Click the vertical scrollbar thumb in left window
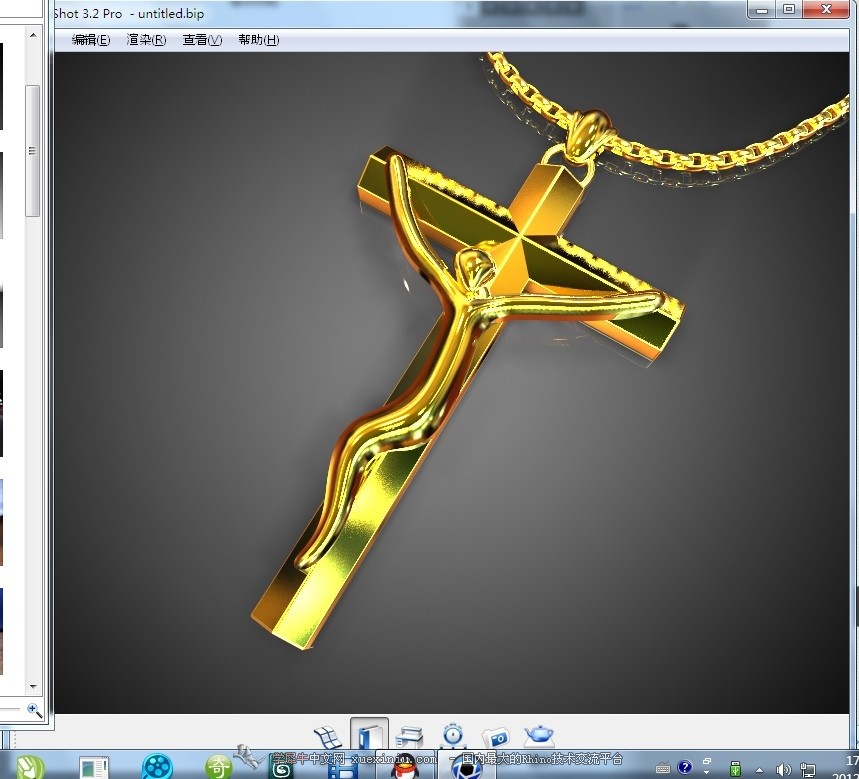The width and height of the screenshot is (859, 779). (x=33, y=151)
